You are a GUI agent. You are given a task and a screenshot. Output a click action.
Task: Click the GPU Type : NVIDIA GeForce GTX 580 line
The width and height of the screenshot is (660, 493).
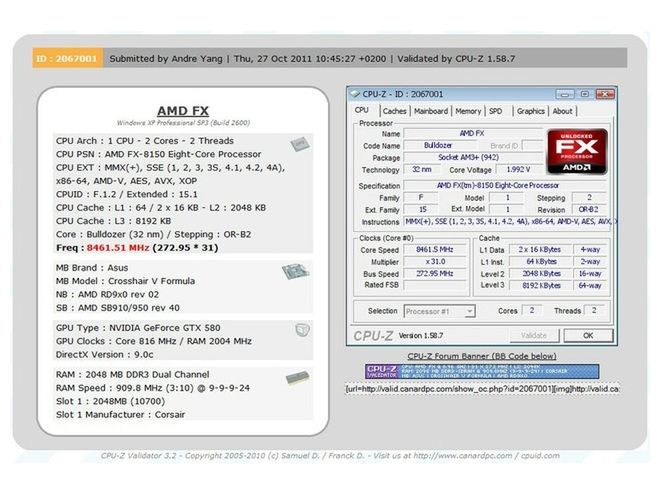138,328
